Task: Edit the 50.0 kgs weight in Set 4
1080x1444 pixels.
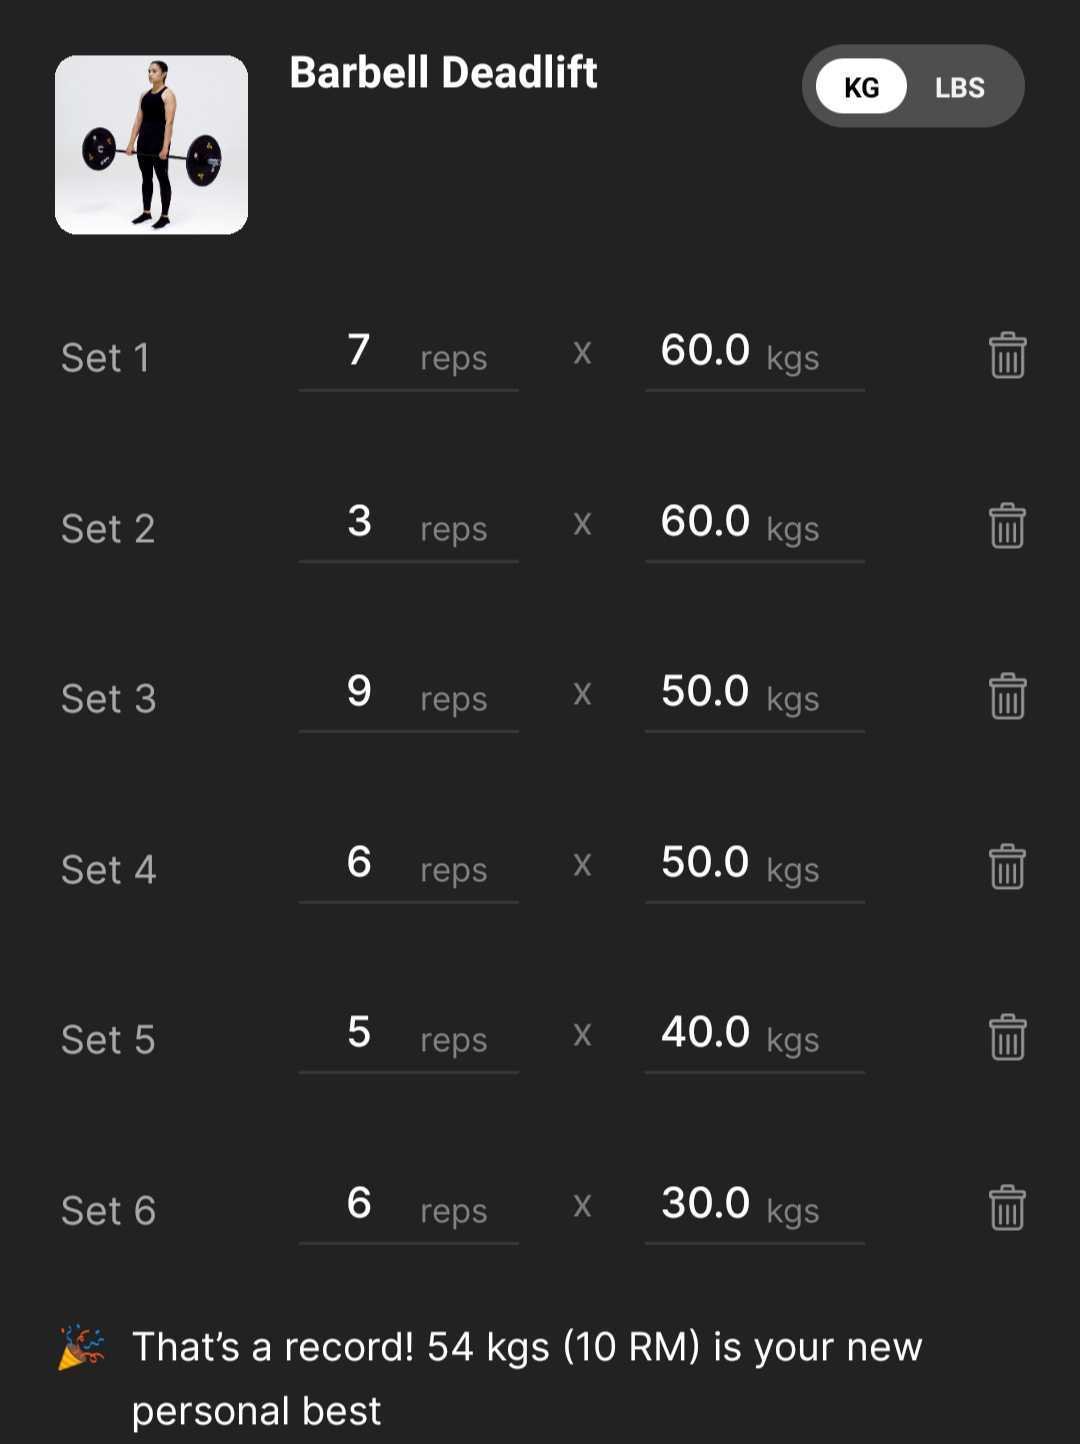Action: [x=755, y=868]
